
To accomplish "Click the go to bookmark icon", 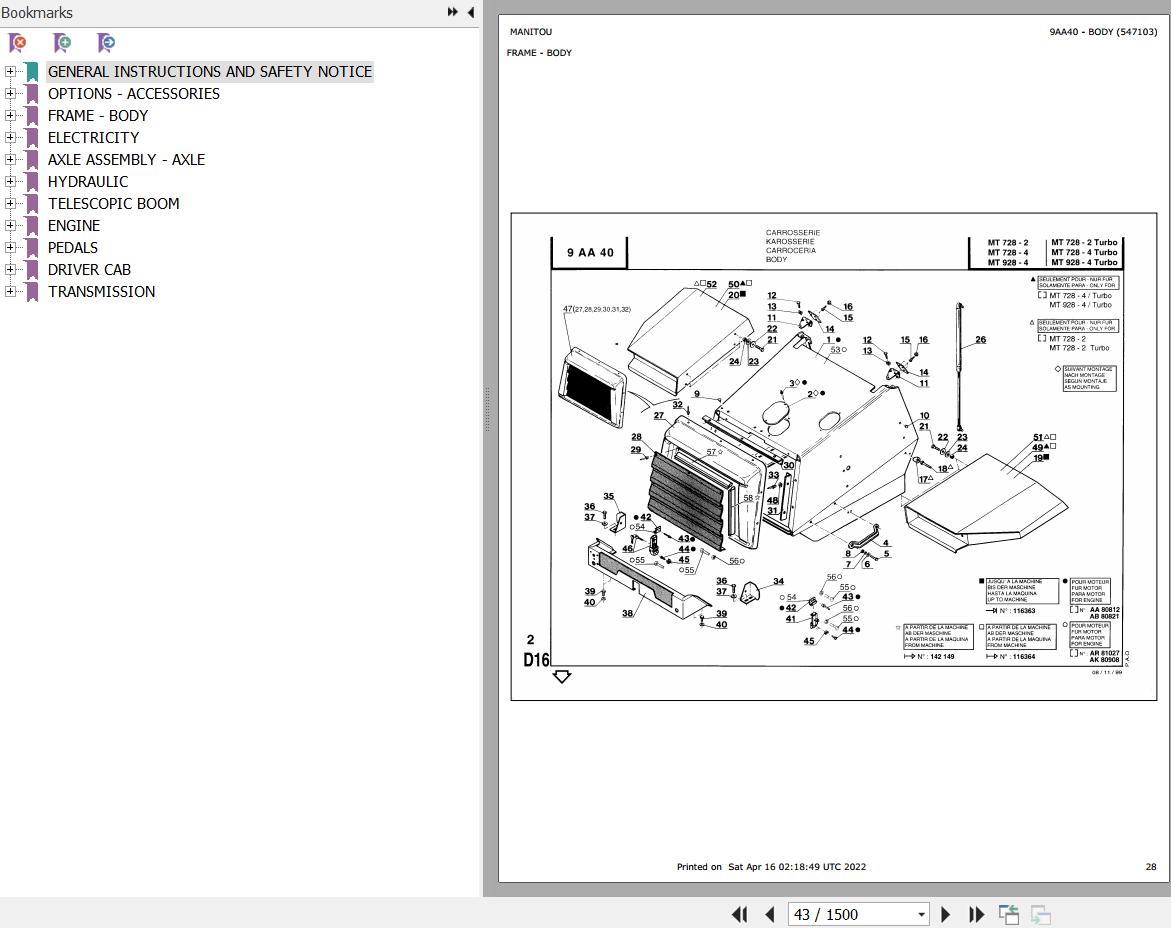I will click(x=106, y=43).
